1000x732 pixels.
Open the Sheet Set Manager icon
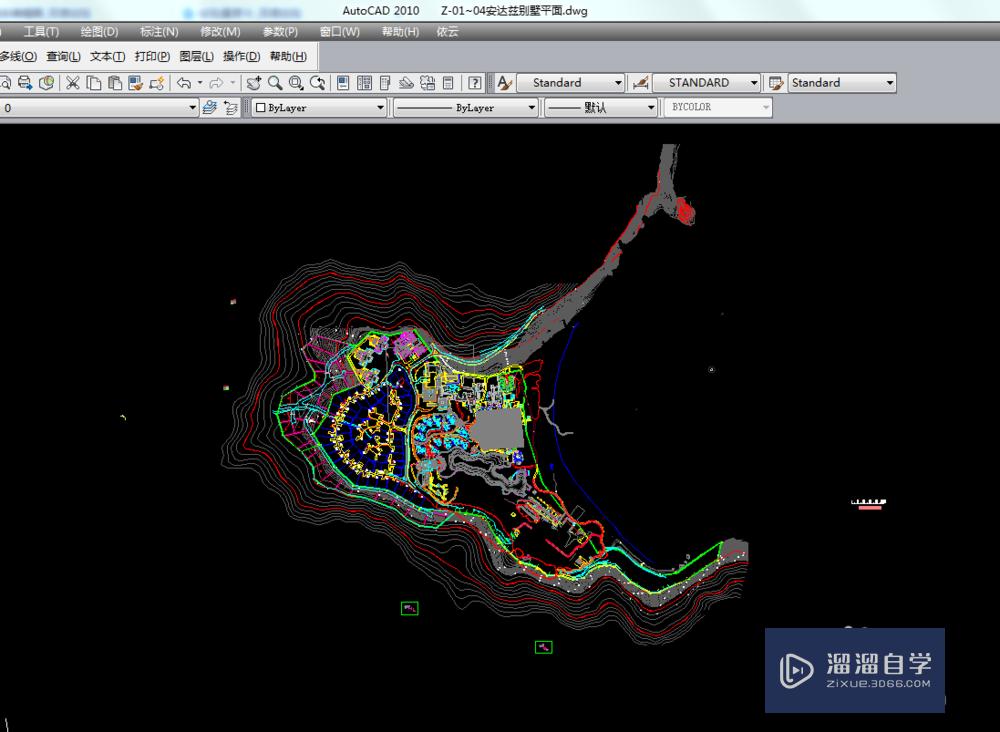tap(406, 83)
